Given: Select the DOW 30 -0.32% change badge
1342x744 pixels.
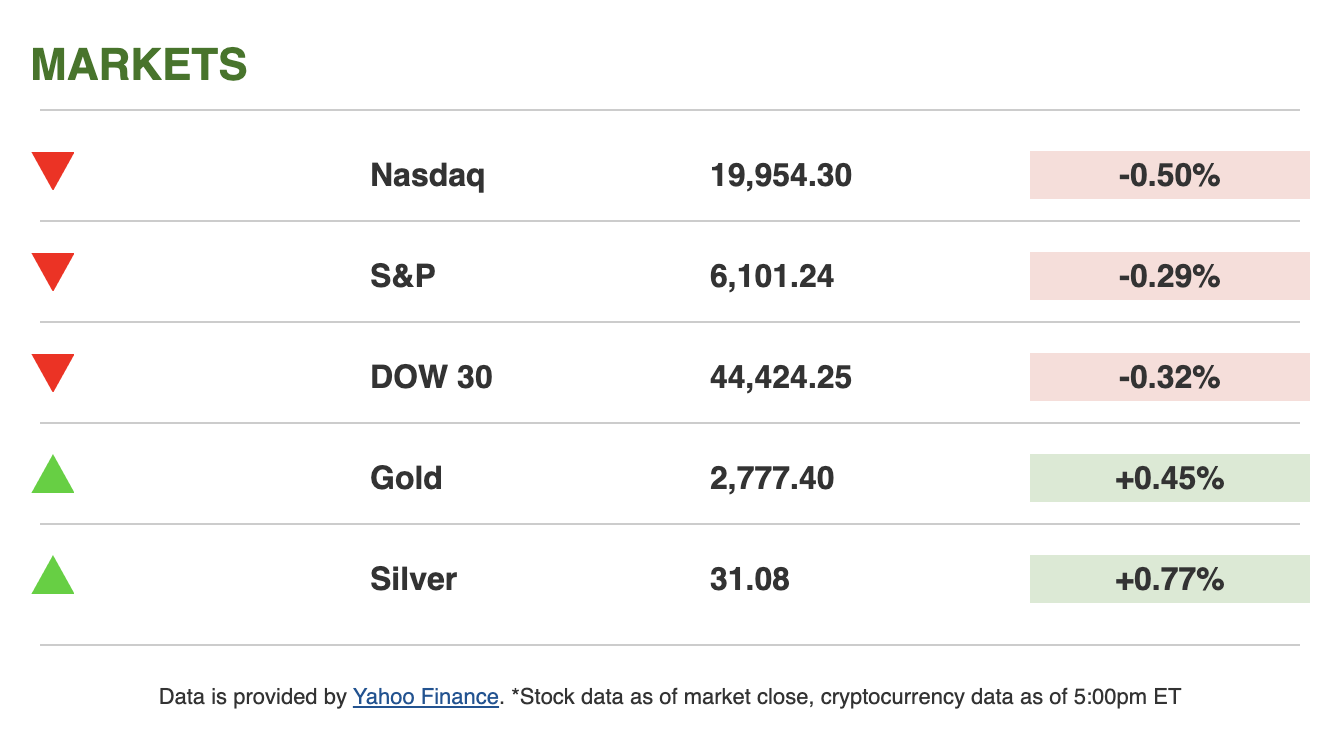Looking at the screenshot, I should (x=1169, y=377).
